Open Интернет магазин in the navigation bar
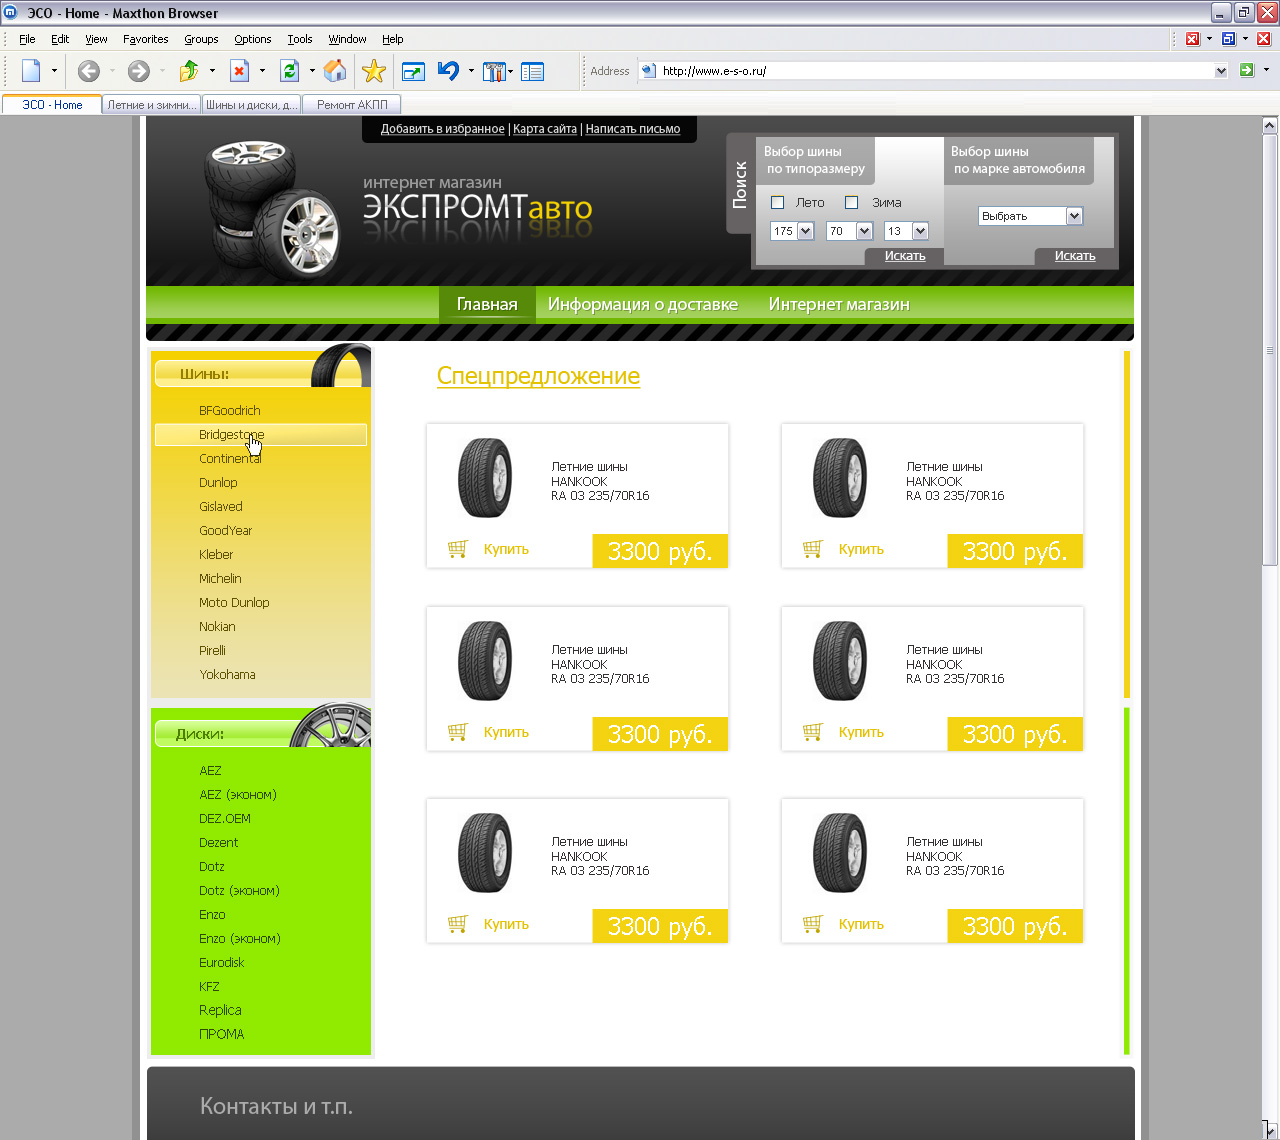 (x=839, y=304)
